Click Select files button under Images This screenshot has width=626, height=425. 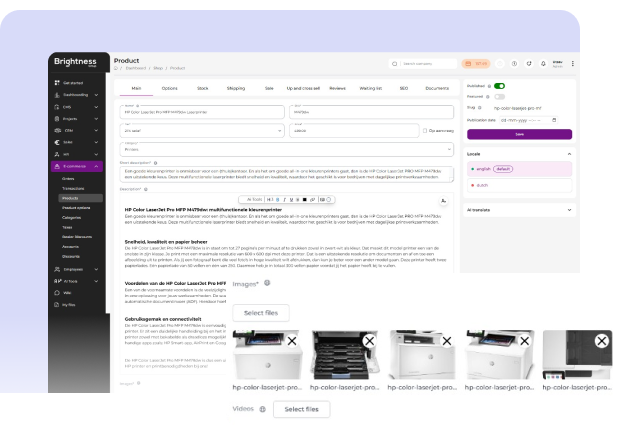coord(261,313)
